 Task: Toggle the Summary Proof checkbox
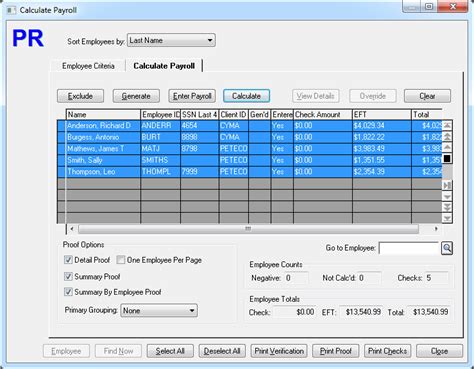click(68, 276)
